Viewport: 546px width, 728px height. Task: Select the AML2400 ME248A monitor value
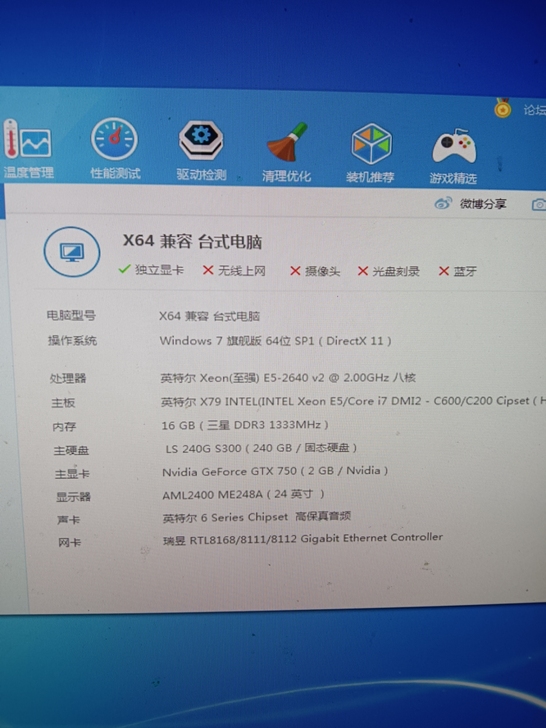[243, 494]
